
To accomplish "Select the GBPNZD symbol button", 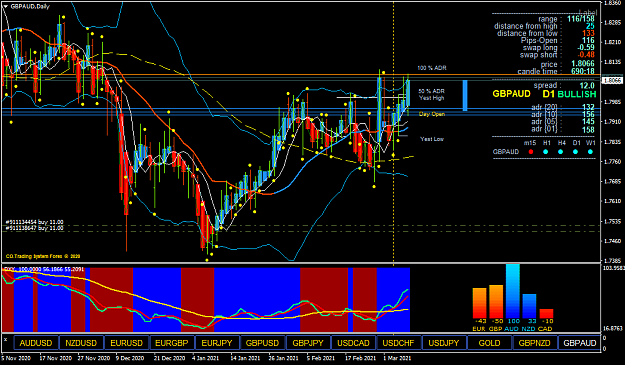I will pos(535,343).
